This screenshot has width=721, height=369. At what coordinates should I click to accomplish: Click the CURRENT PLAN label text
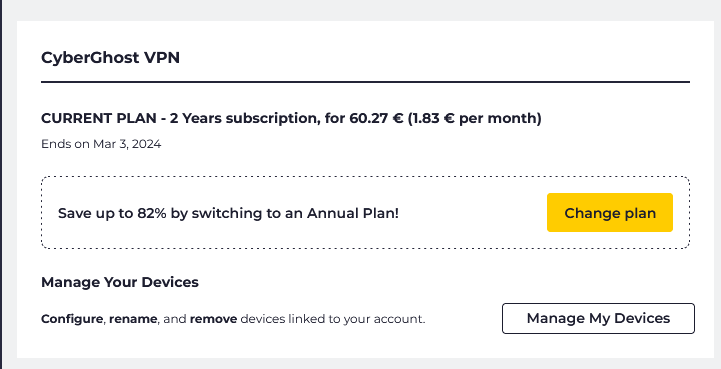pyautogui.click(x=99, y=119)
